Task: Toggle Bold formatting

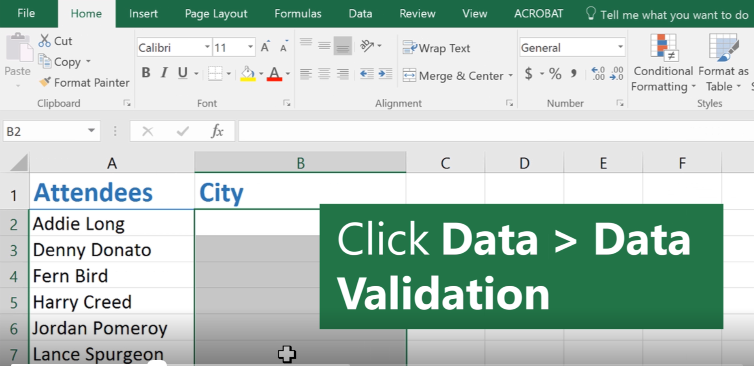Action: click(x=146, y=74)
